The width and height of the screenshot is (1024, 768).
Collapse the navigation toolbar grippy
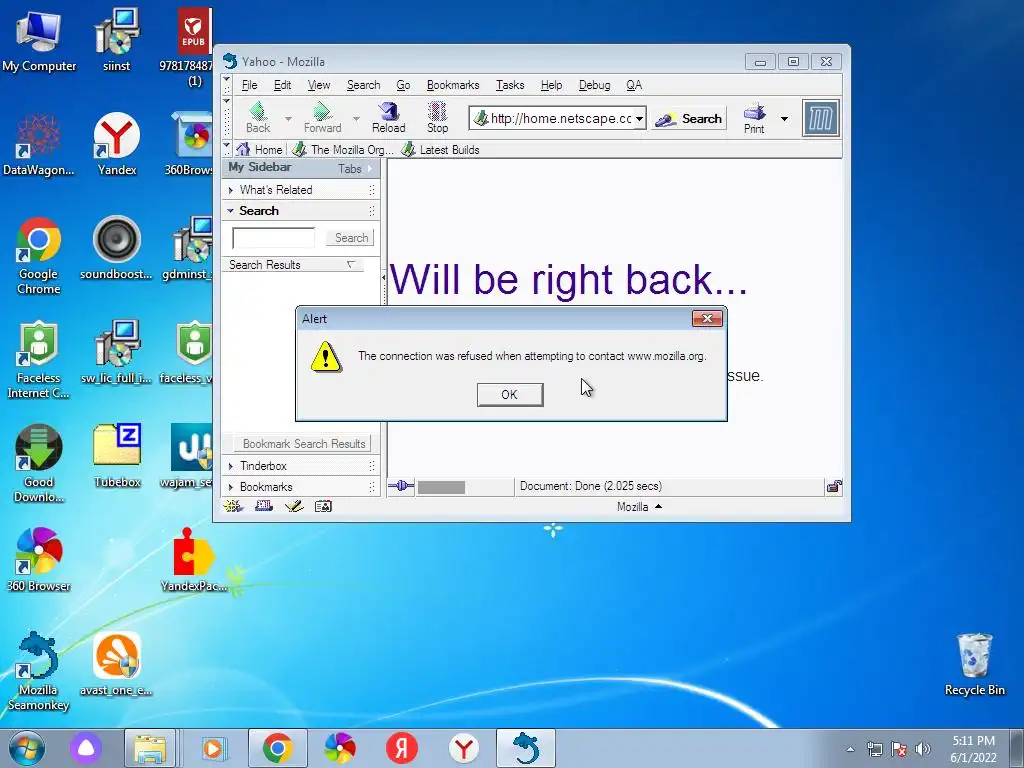click(227, 118)
